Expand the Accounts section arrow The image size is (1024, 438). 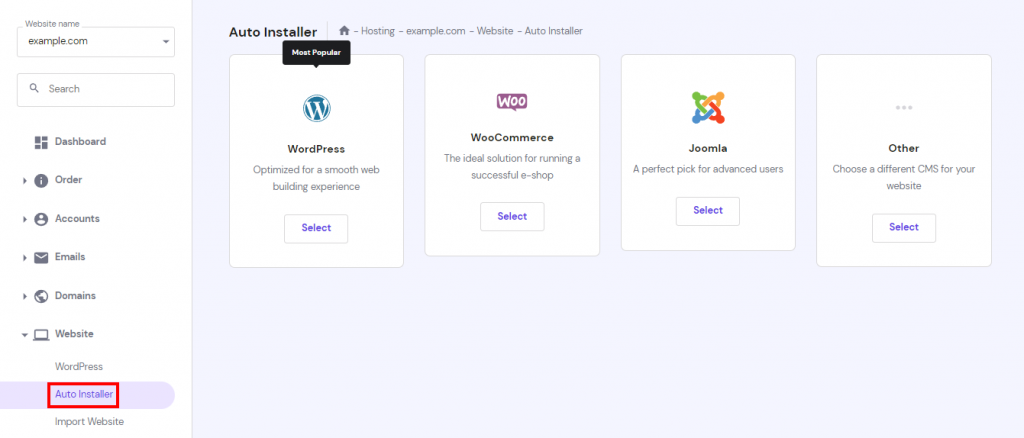25,219
